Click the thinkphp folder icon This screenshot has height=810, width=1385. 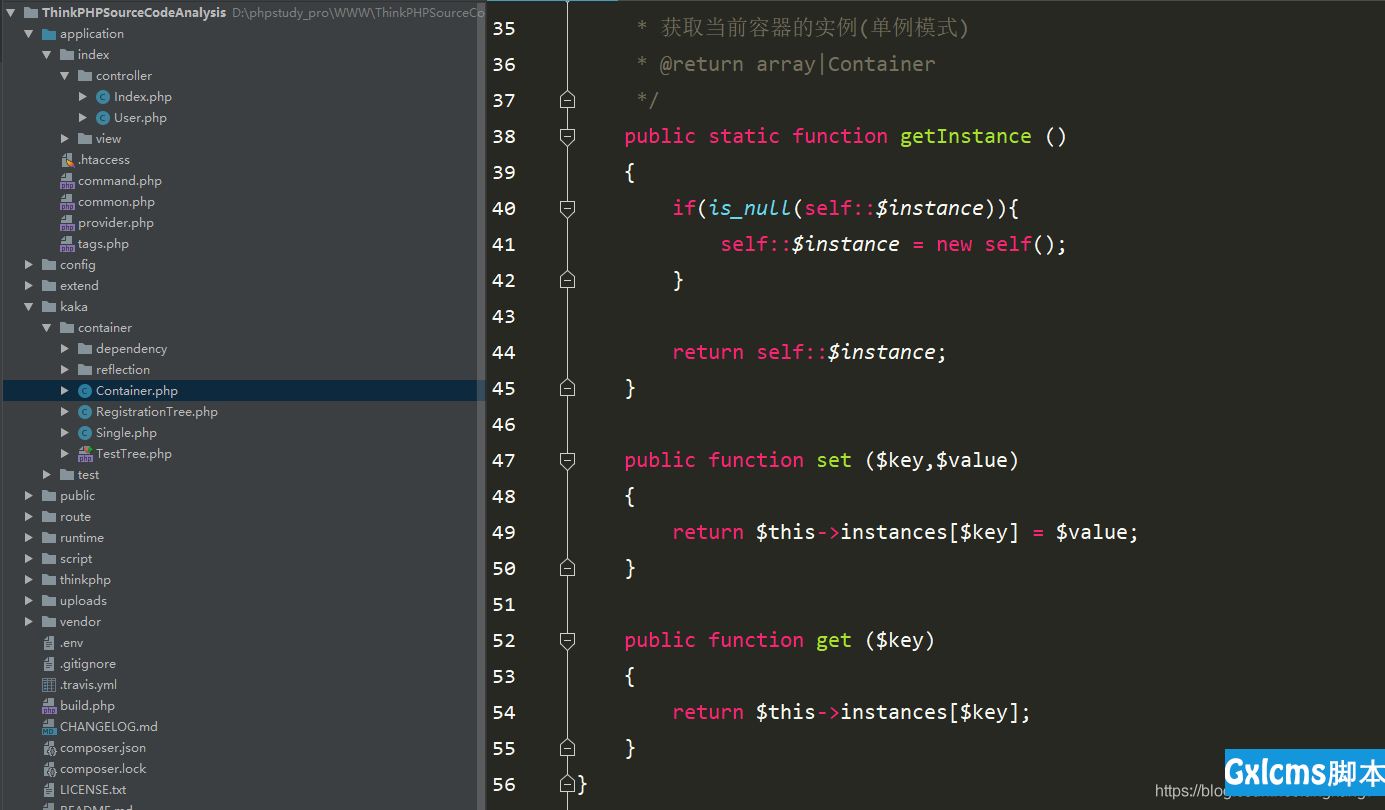(x=49, y=580)
